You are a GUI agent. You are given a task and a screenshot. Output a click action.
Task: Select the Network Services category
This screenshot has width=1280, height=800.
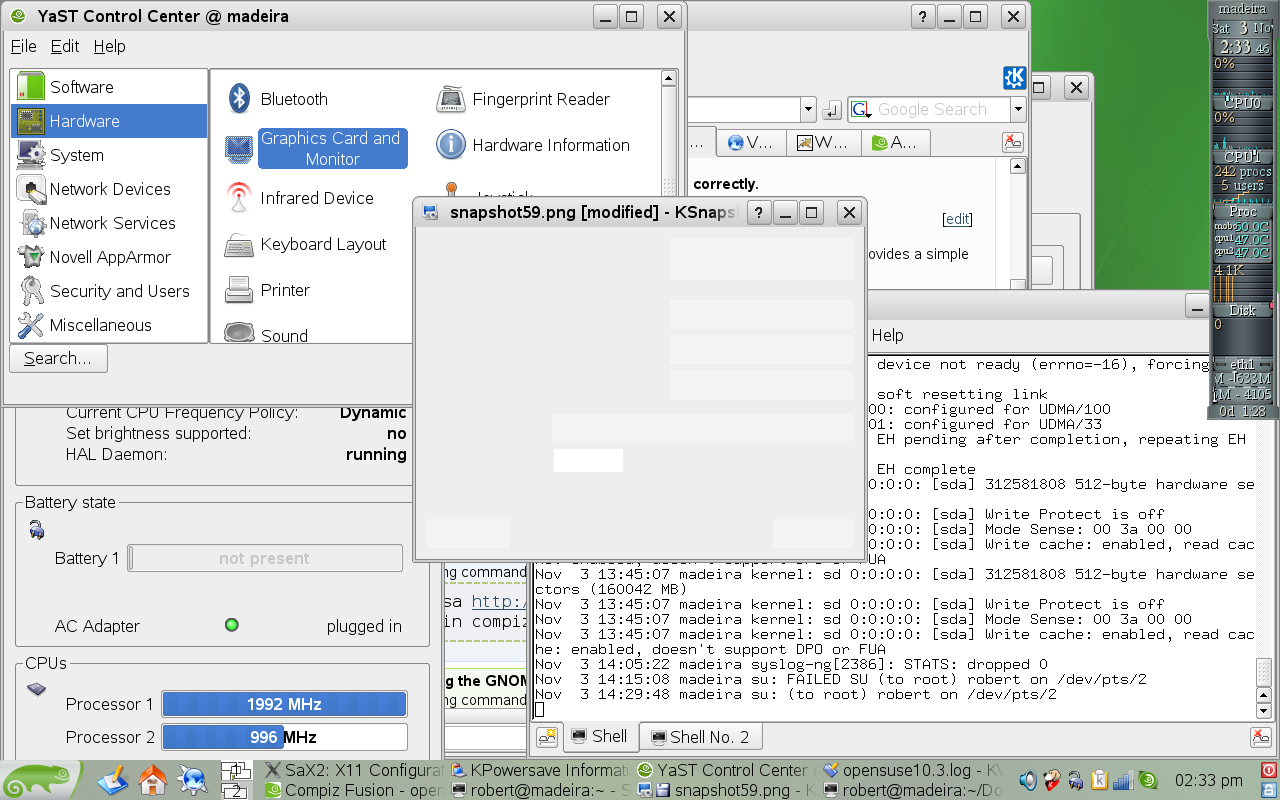click(109, 223)
